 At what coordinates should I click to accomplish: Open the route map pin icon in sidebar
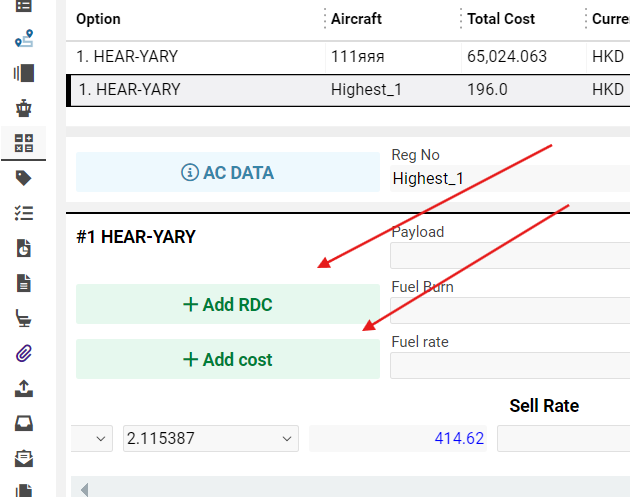pyautogui.click(x=24, y=39)
